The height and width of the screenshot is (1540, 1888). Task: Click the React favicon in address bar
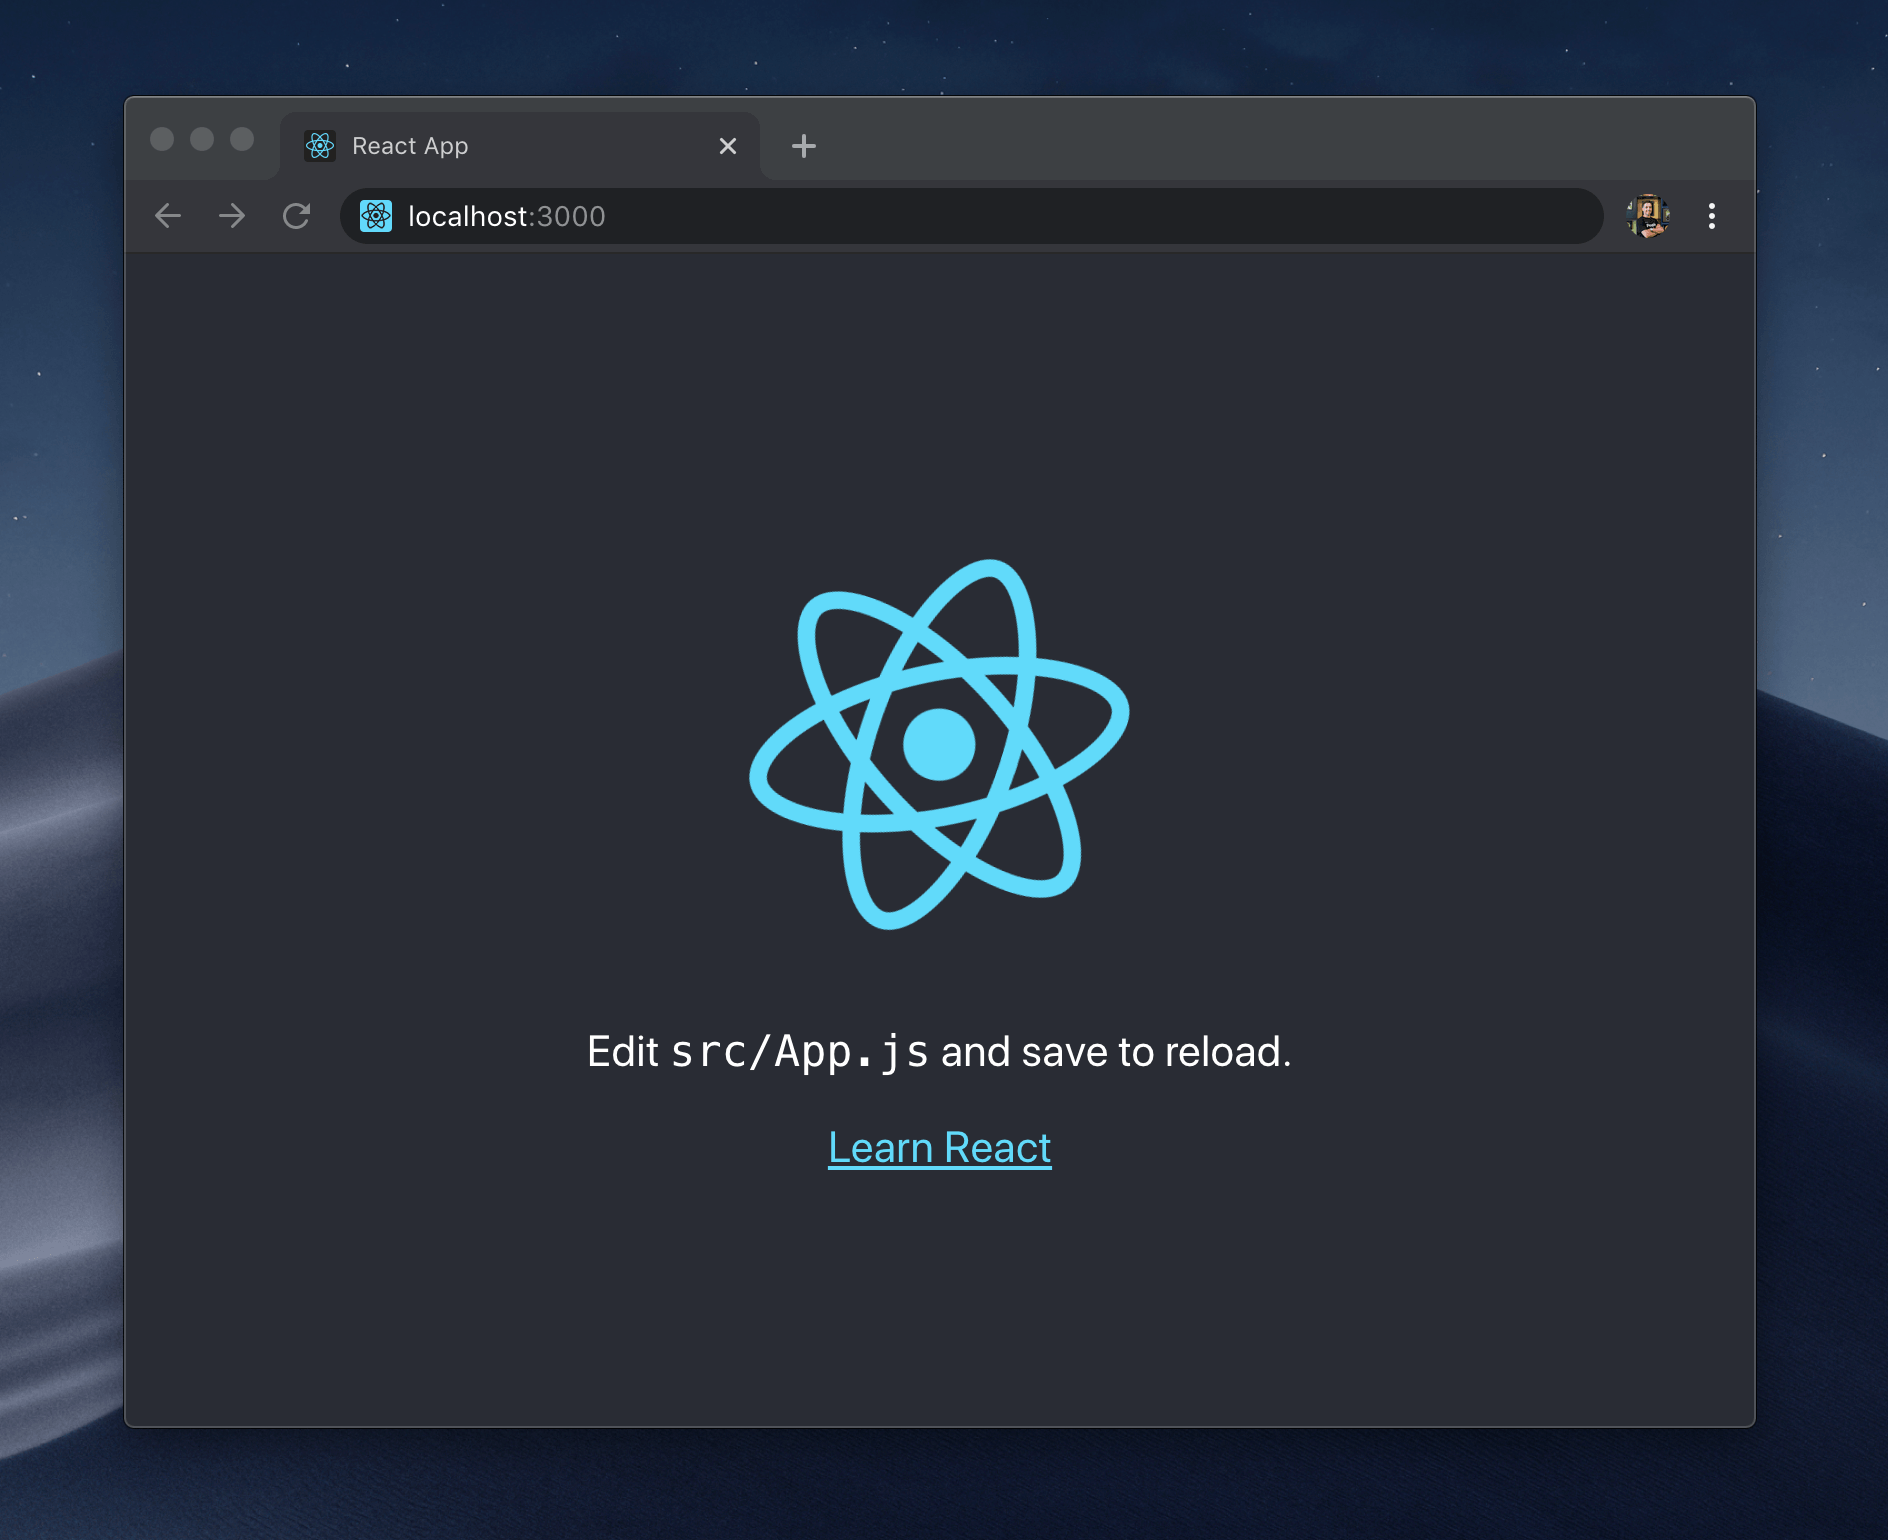pyautogui.click(x=376, y=216)
